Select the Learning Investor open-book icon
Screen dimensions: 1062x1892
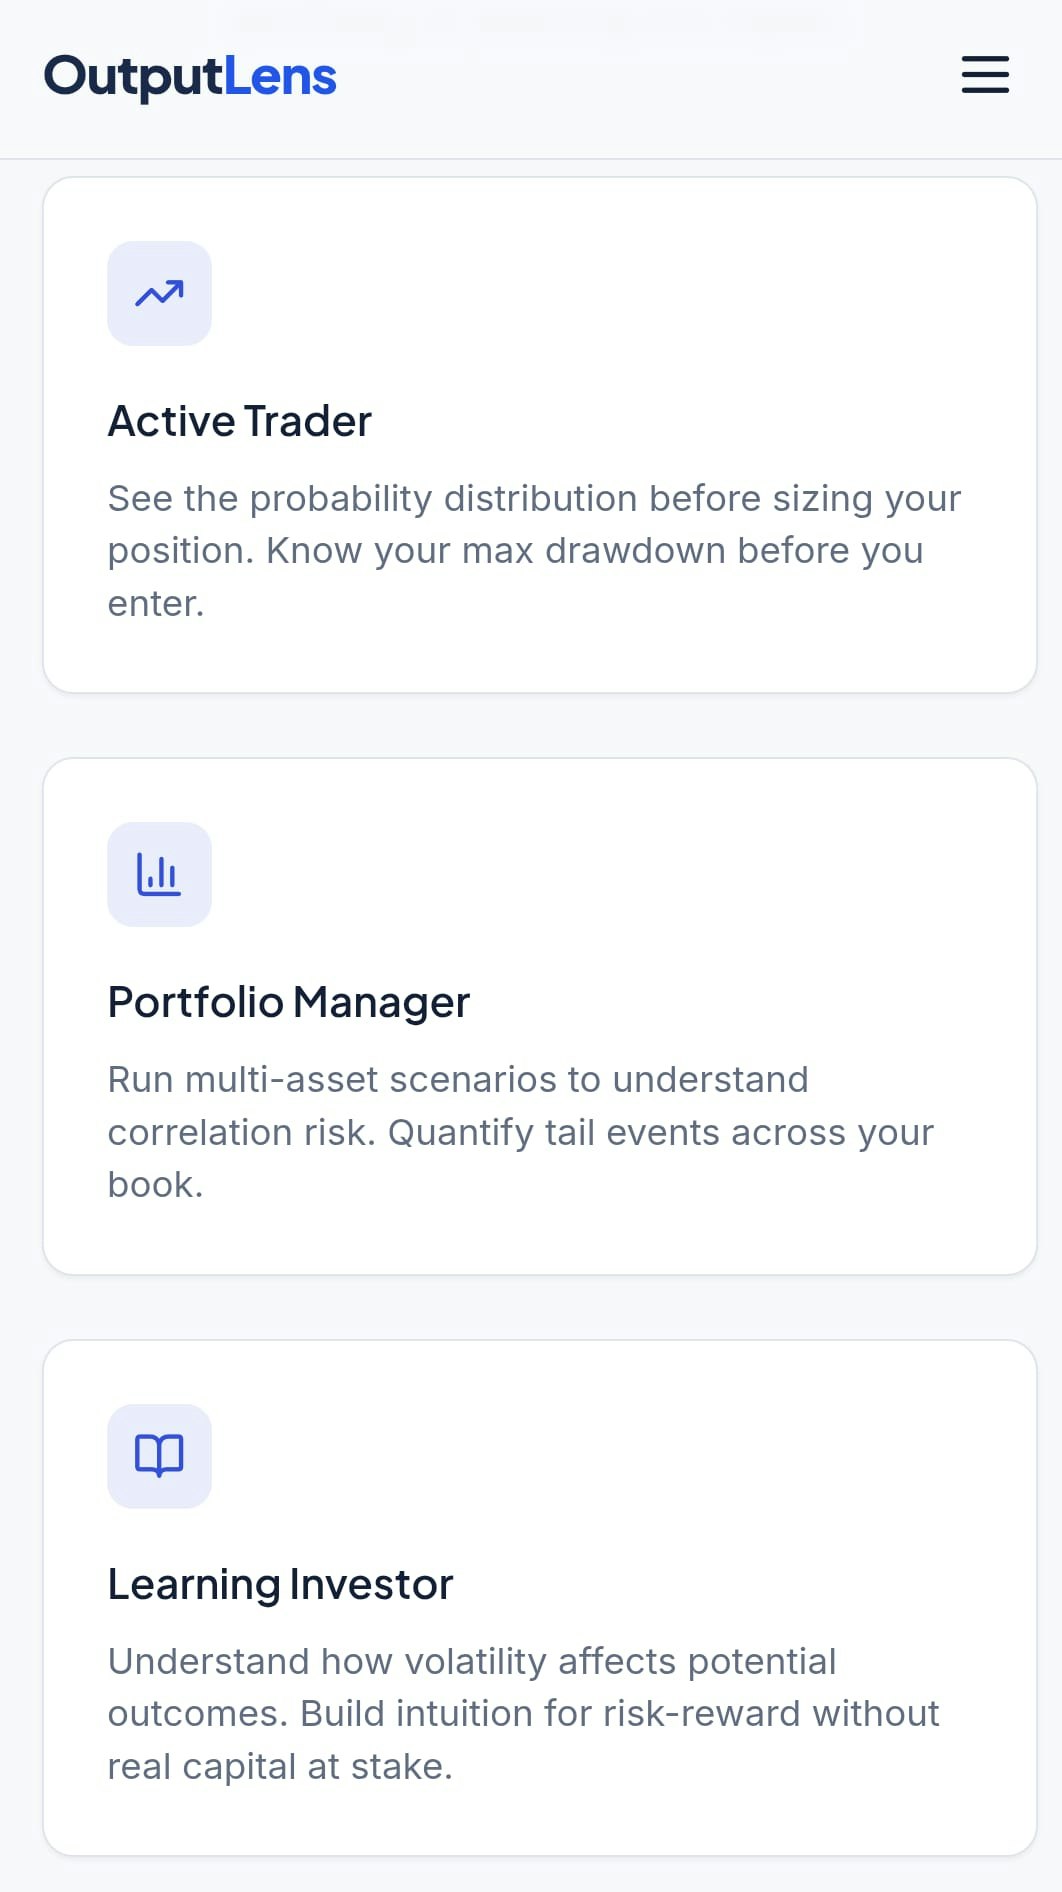pos(159,1456)
